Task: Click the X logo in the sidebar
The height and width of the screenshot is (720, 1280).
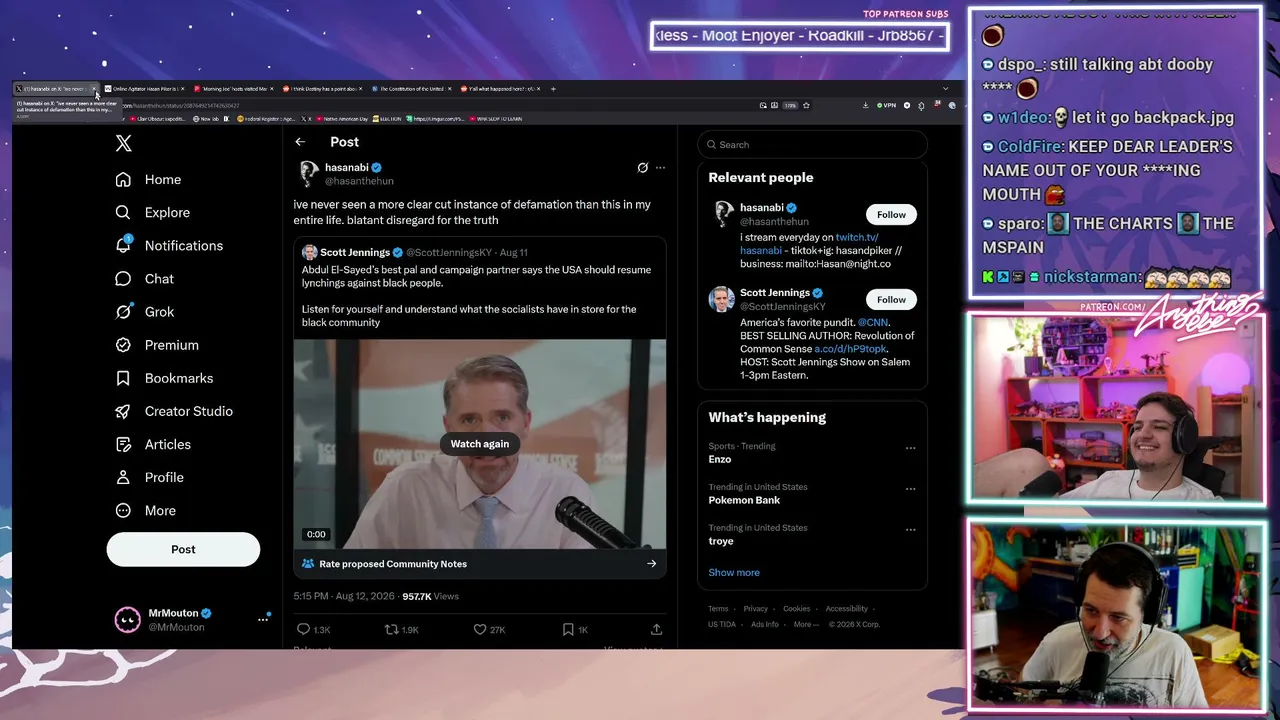Action: tap(123, 143)
